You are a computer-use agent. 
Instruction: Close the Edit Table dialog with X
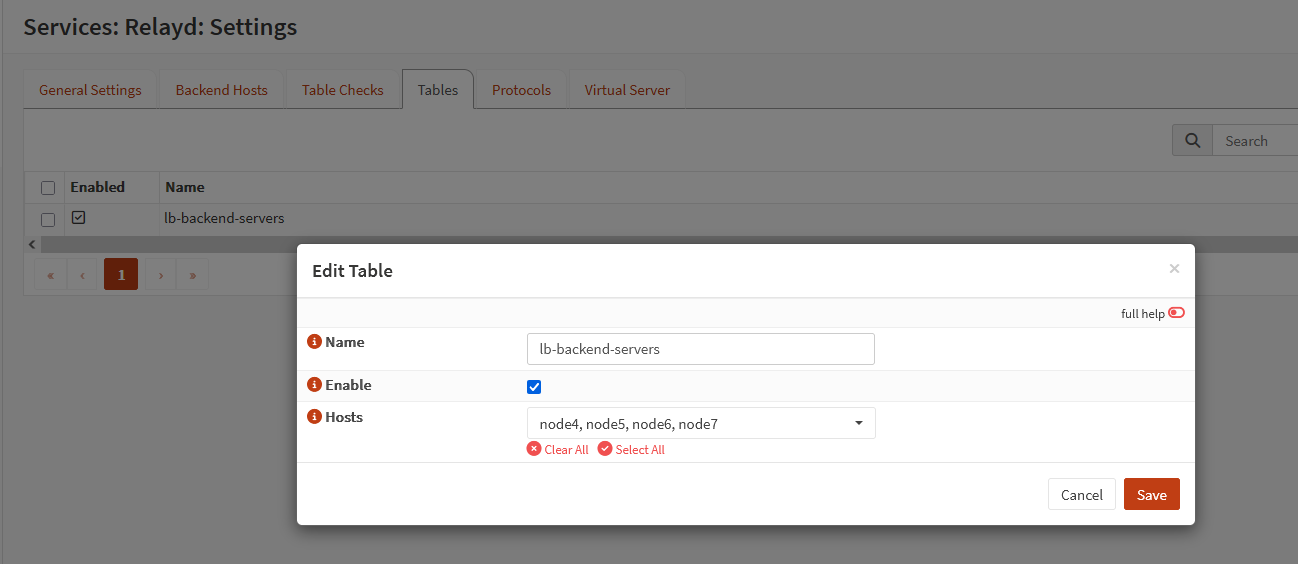click(x=1174, y=268)
